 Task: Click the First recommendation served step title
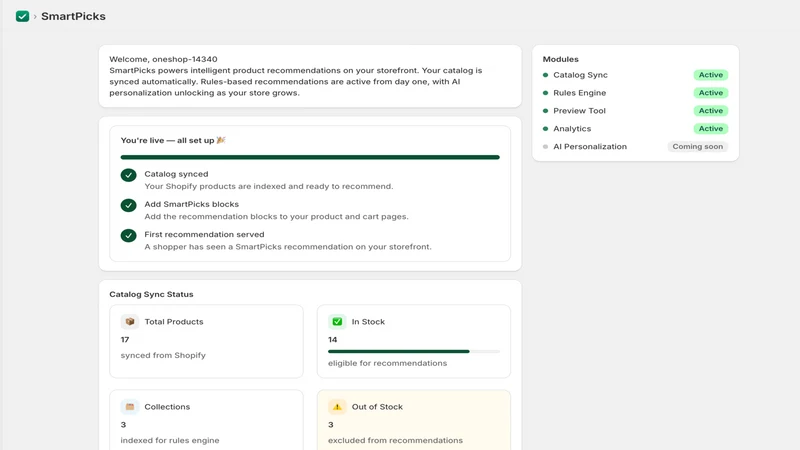coord(204,234)
